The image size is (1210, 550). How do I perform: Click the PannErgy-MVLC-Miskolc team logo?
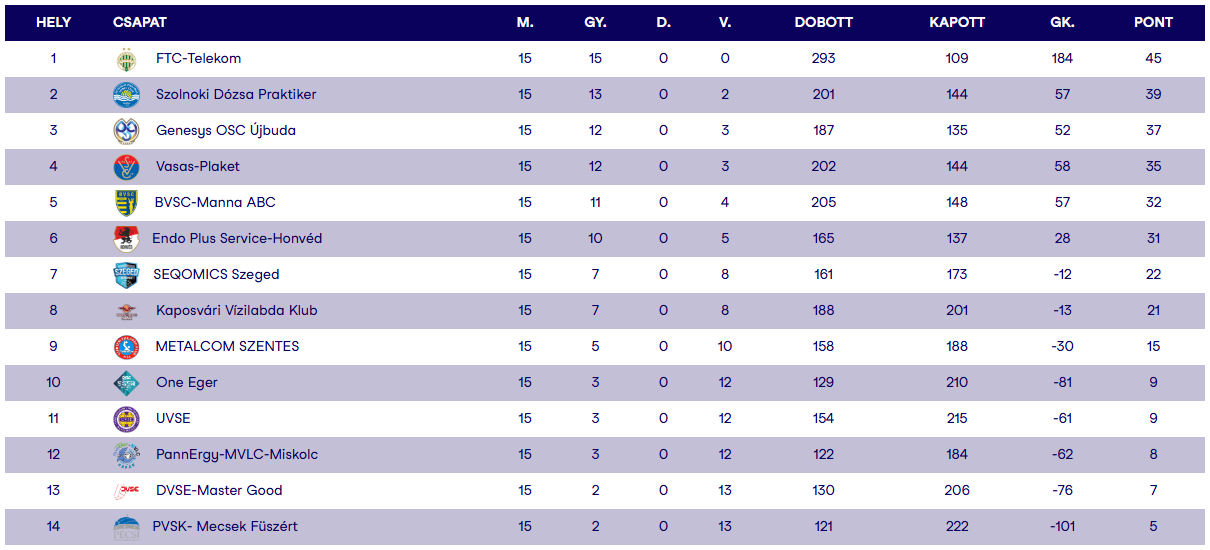click(x=126, y=455)
